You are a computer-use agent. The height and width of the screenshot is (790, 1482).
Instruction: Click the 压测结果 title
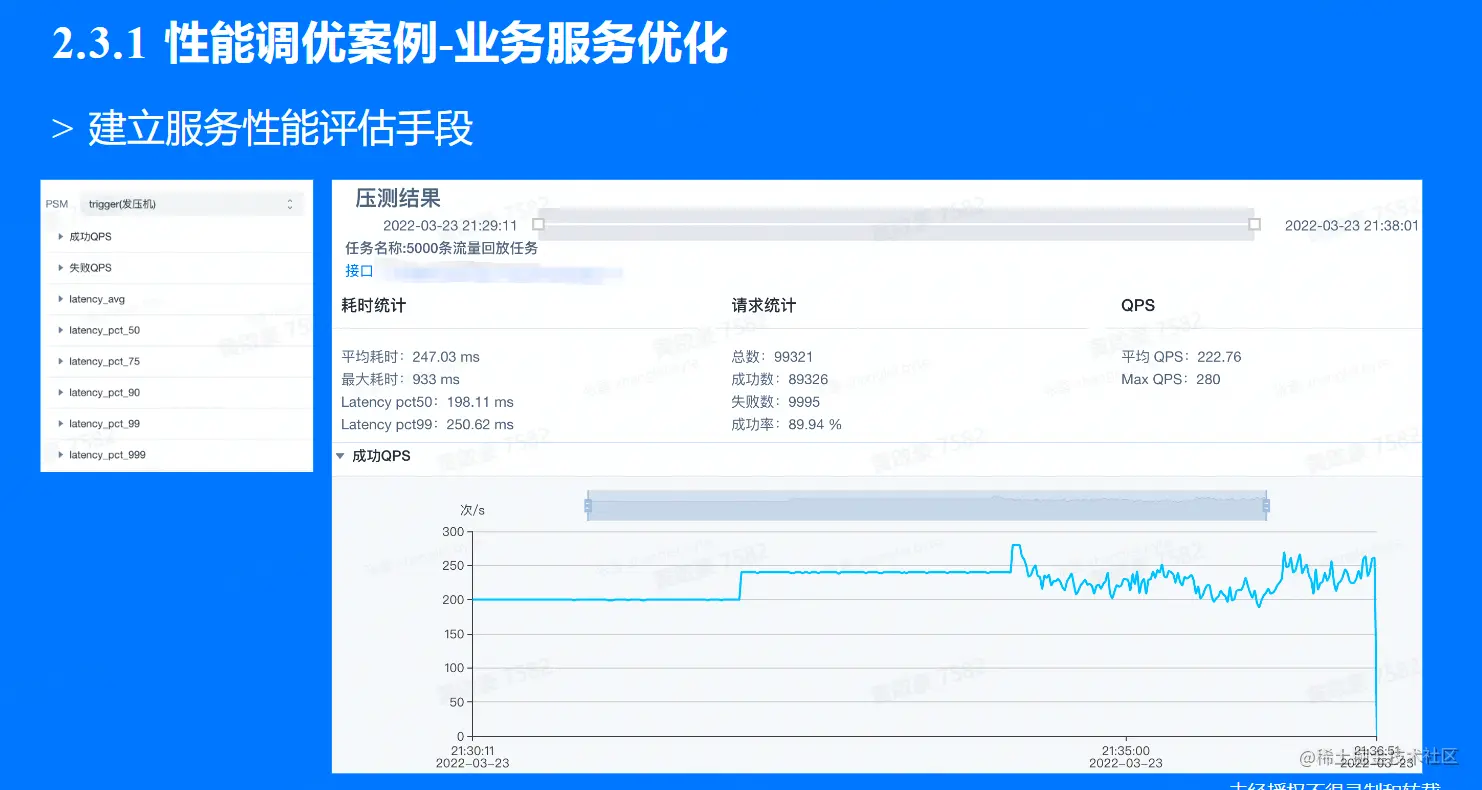pos(398,197)
